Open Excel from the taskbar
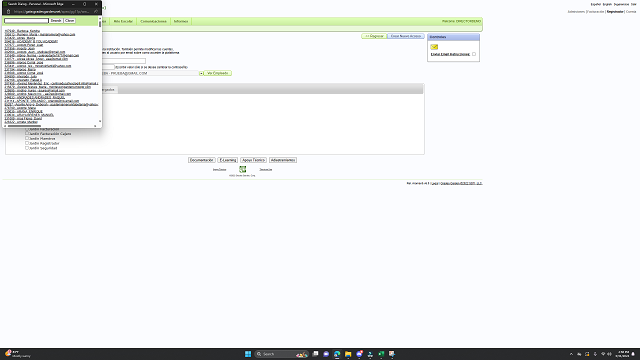This screenshot has width=640, height=360. pos(381,354)
